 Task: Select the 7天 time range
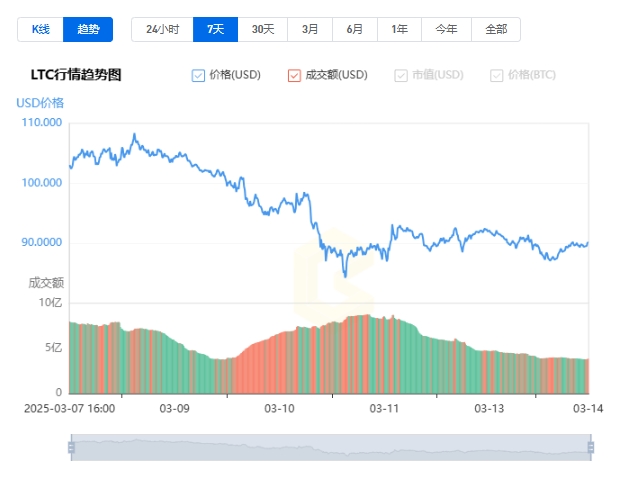pyautogui.click(x=215, y=29)
